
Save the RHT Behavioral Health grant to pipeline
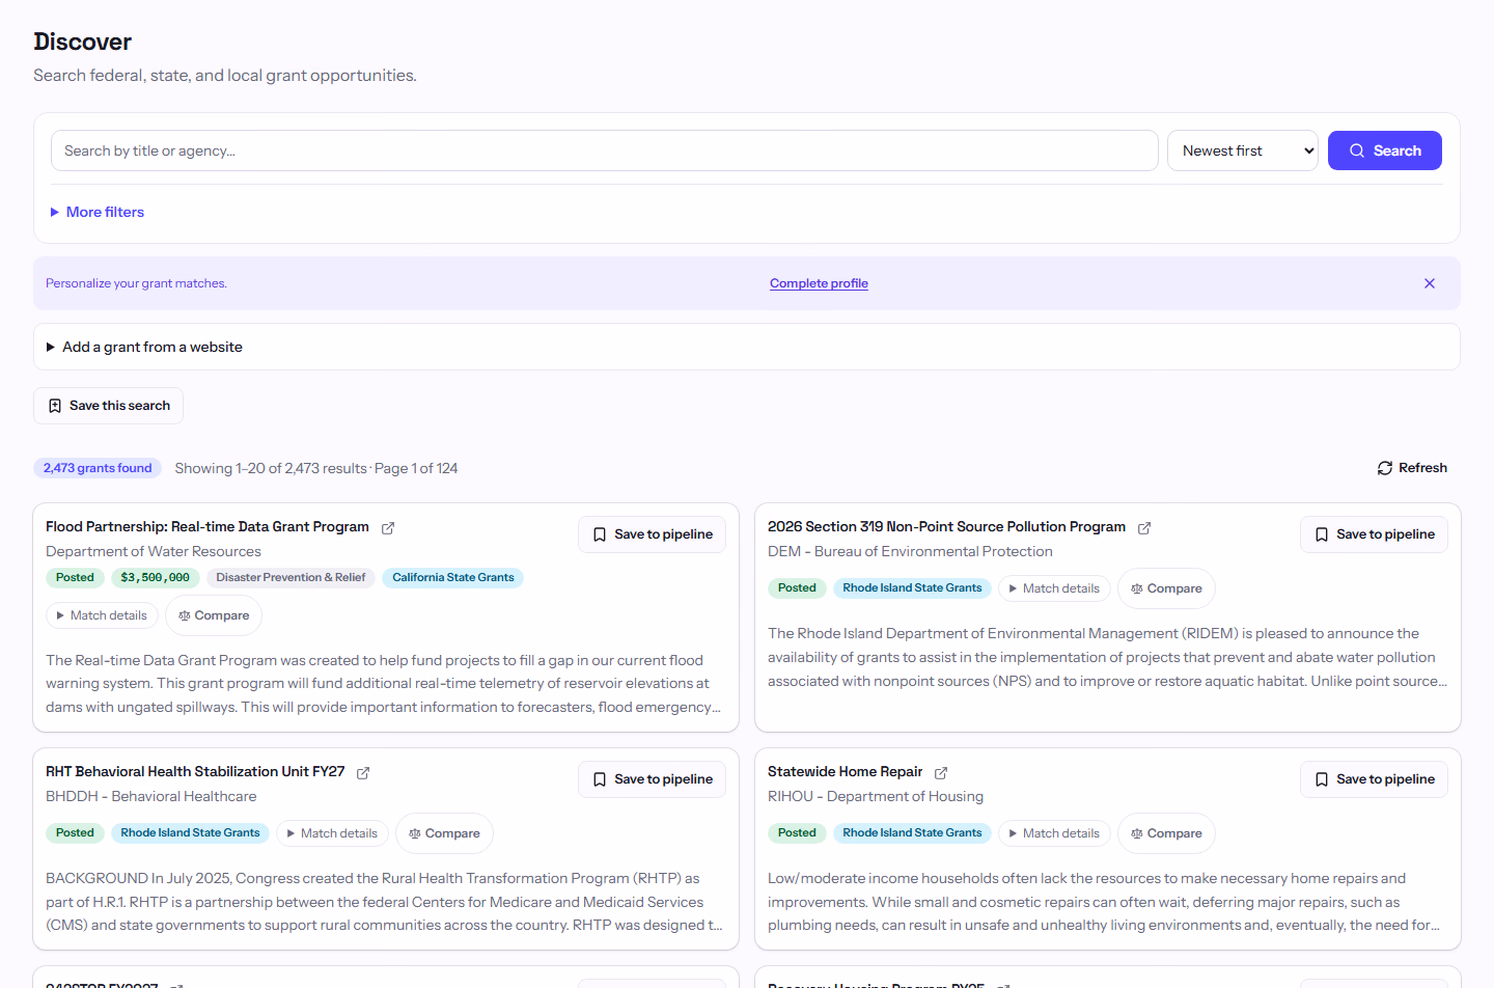tap(652, 780)
